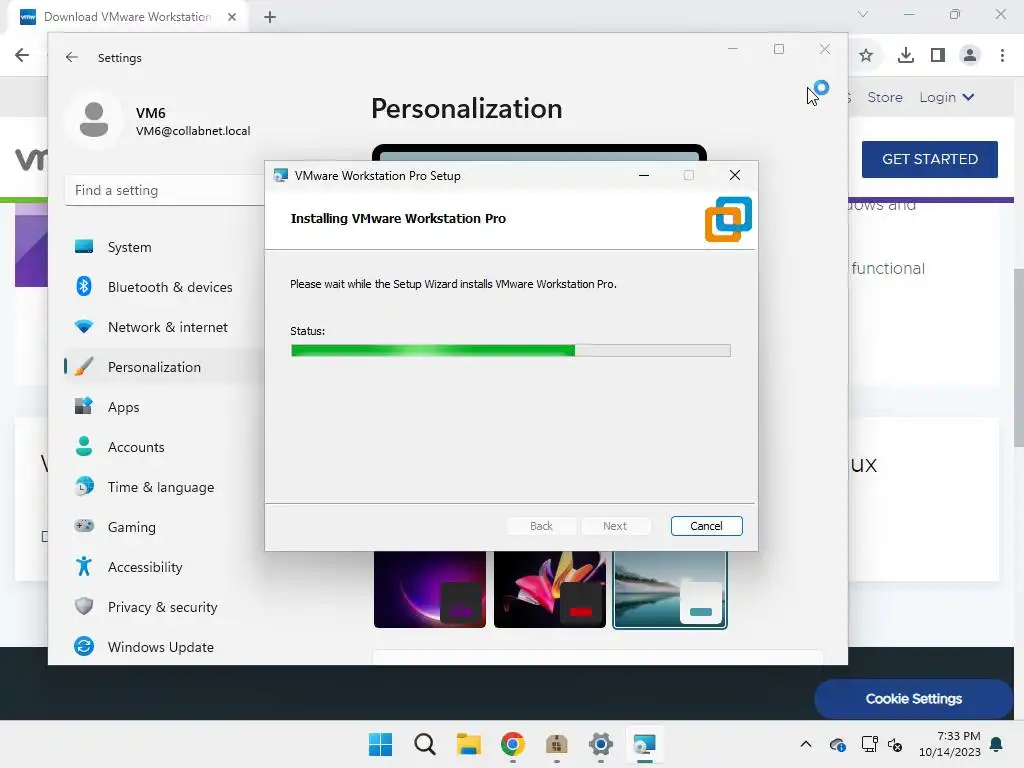This screenshot has width=1024, height=768.
Task: Go to Accounts settings page
Action: 136,447
